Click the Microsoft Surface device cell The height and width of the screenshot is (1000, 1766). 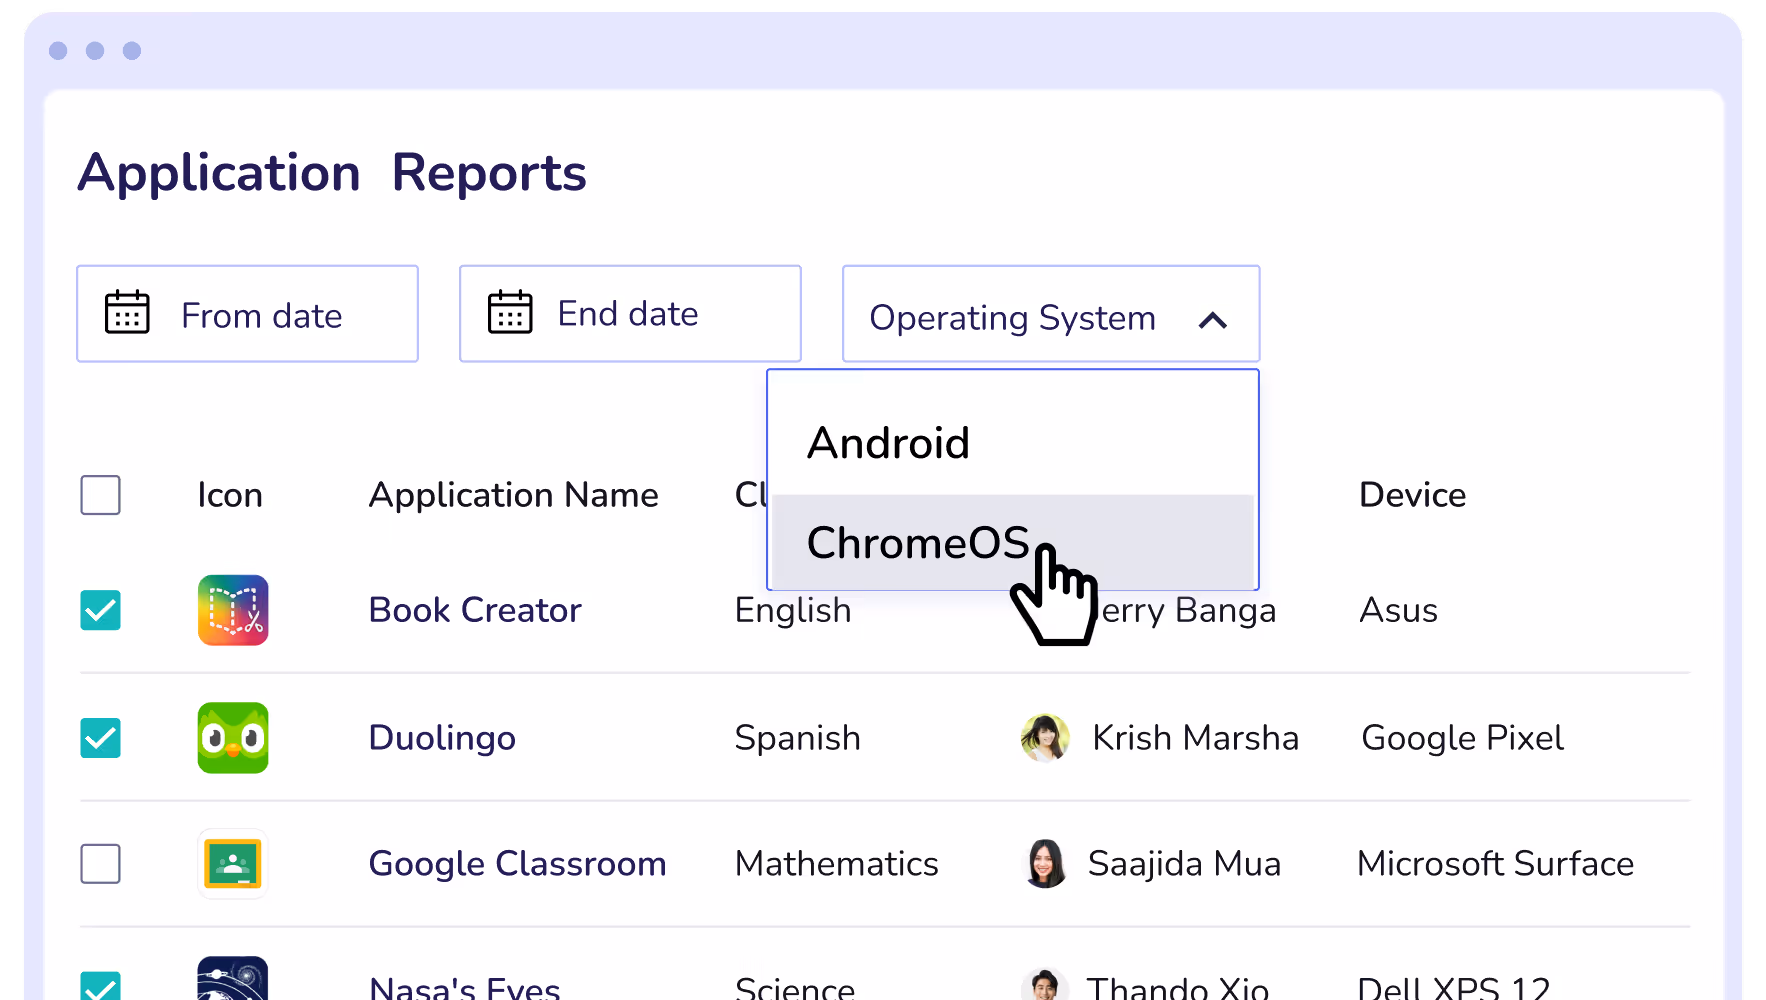click(1495, 864)
